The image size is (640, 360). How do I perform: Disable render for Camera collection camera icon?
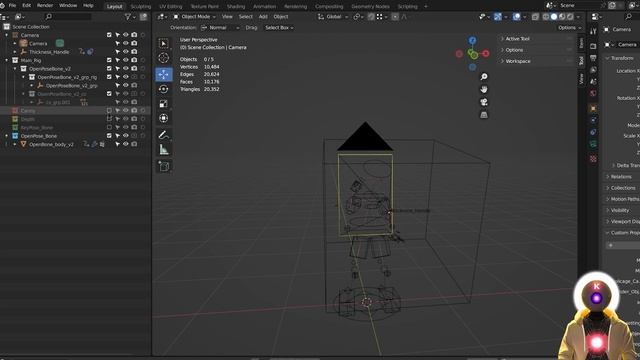(134, 35)
